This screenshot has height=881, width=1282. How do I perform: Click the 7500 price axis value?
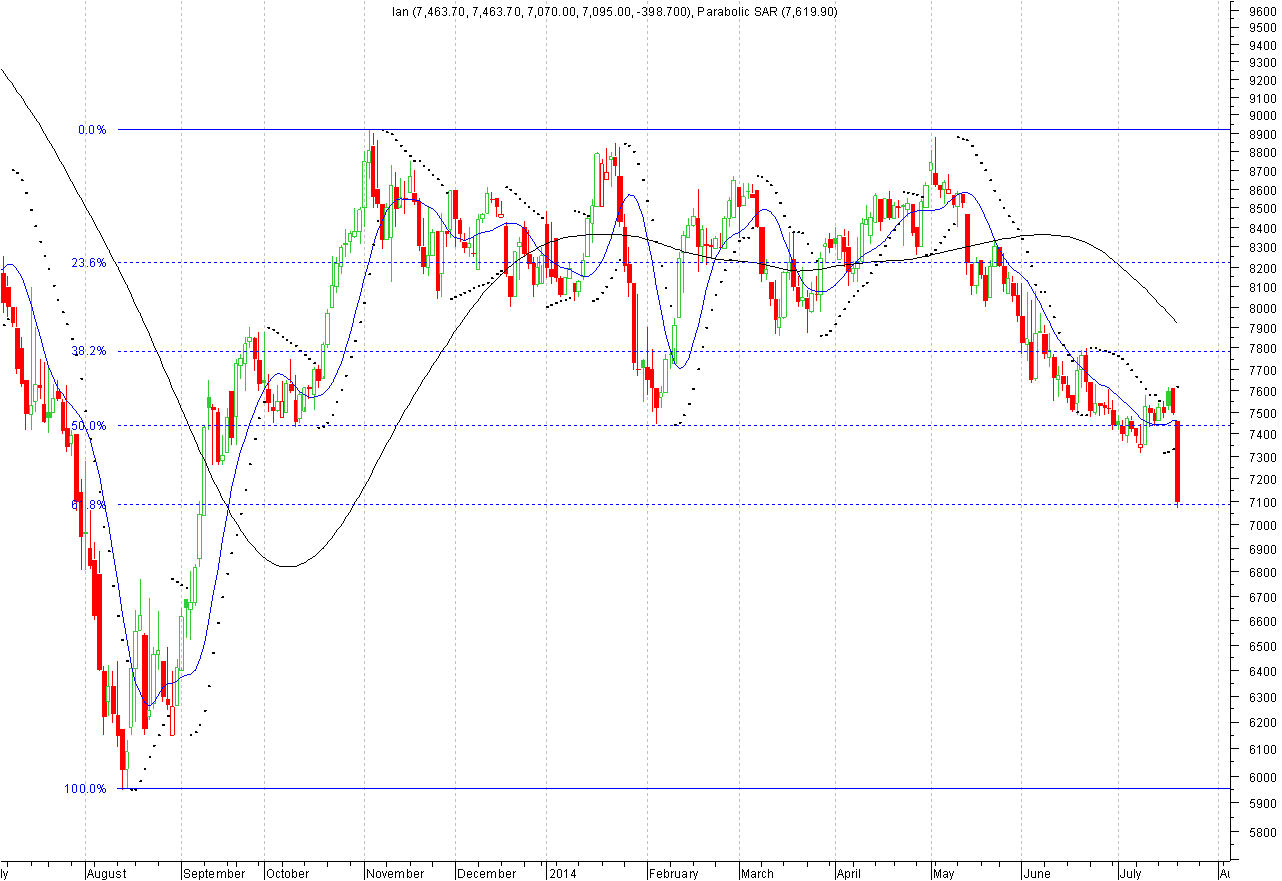(x=1262, y=413)
